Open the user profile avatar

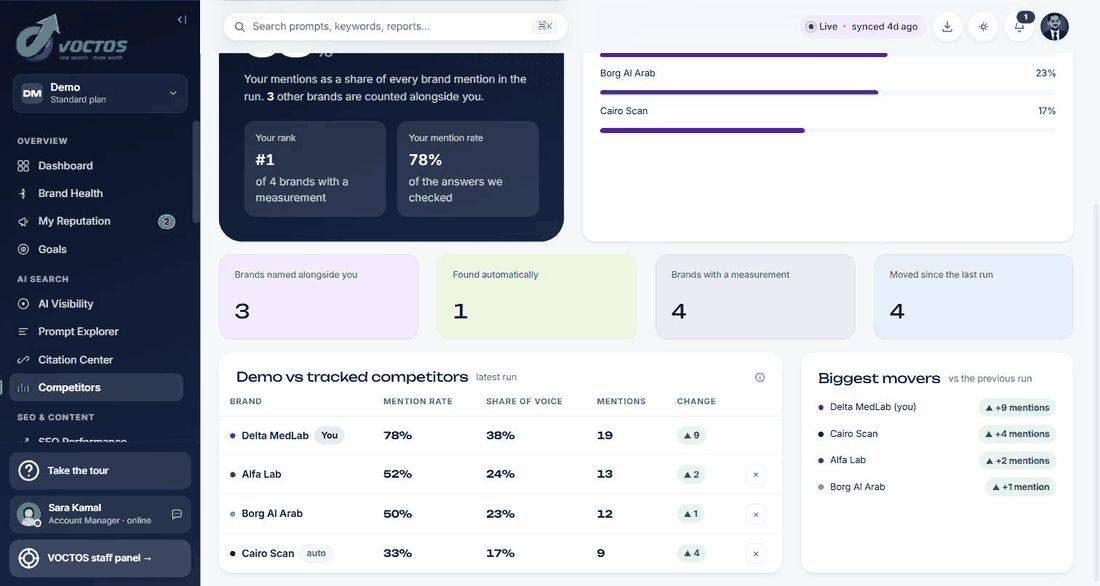click(1054, 27)
